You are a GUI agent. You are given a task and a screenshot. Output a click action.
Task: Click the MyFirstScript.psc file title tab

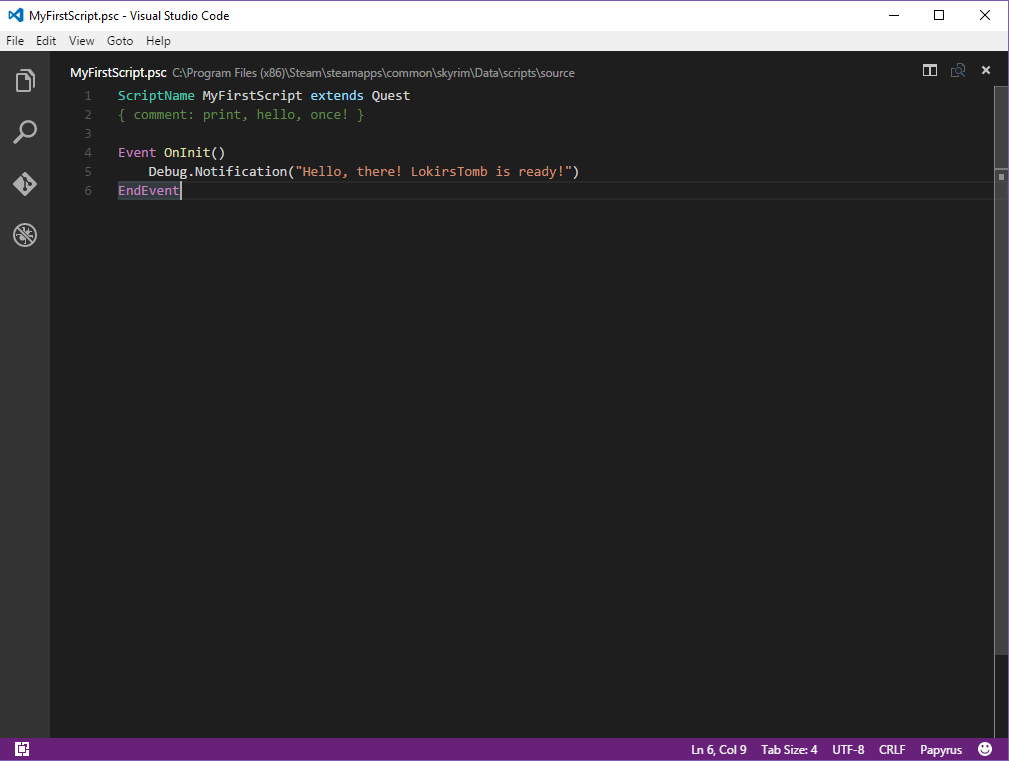click(x=118, y=73)
